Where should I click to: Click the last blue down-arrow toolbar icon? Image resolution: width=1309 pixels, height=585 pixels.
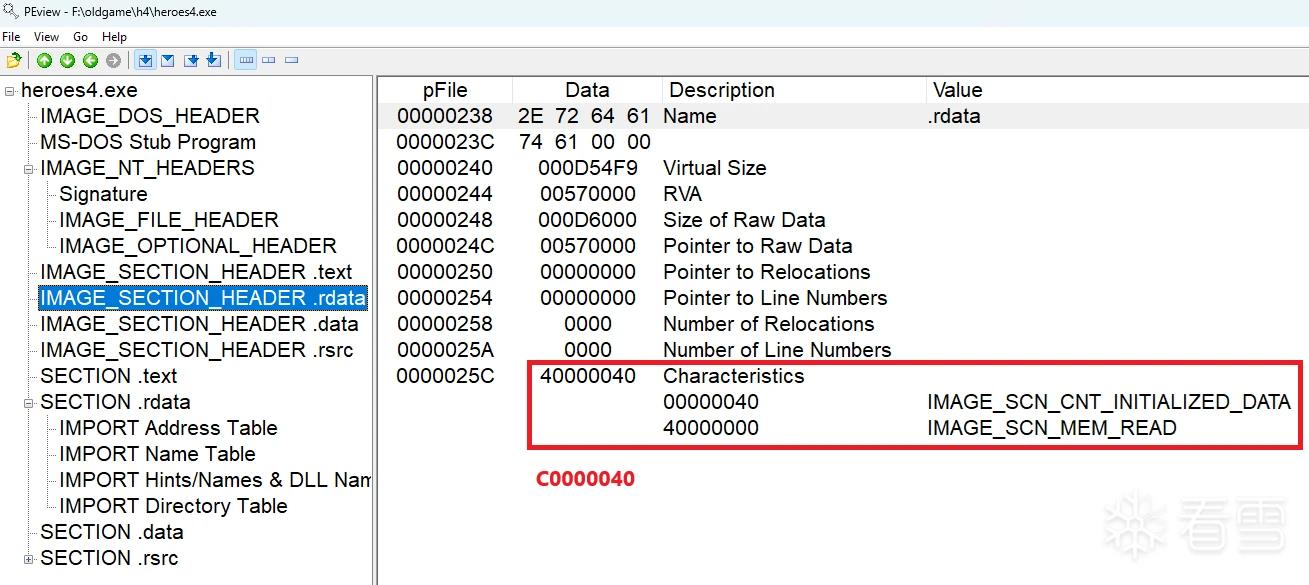point(213,60)
